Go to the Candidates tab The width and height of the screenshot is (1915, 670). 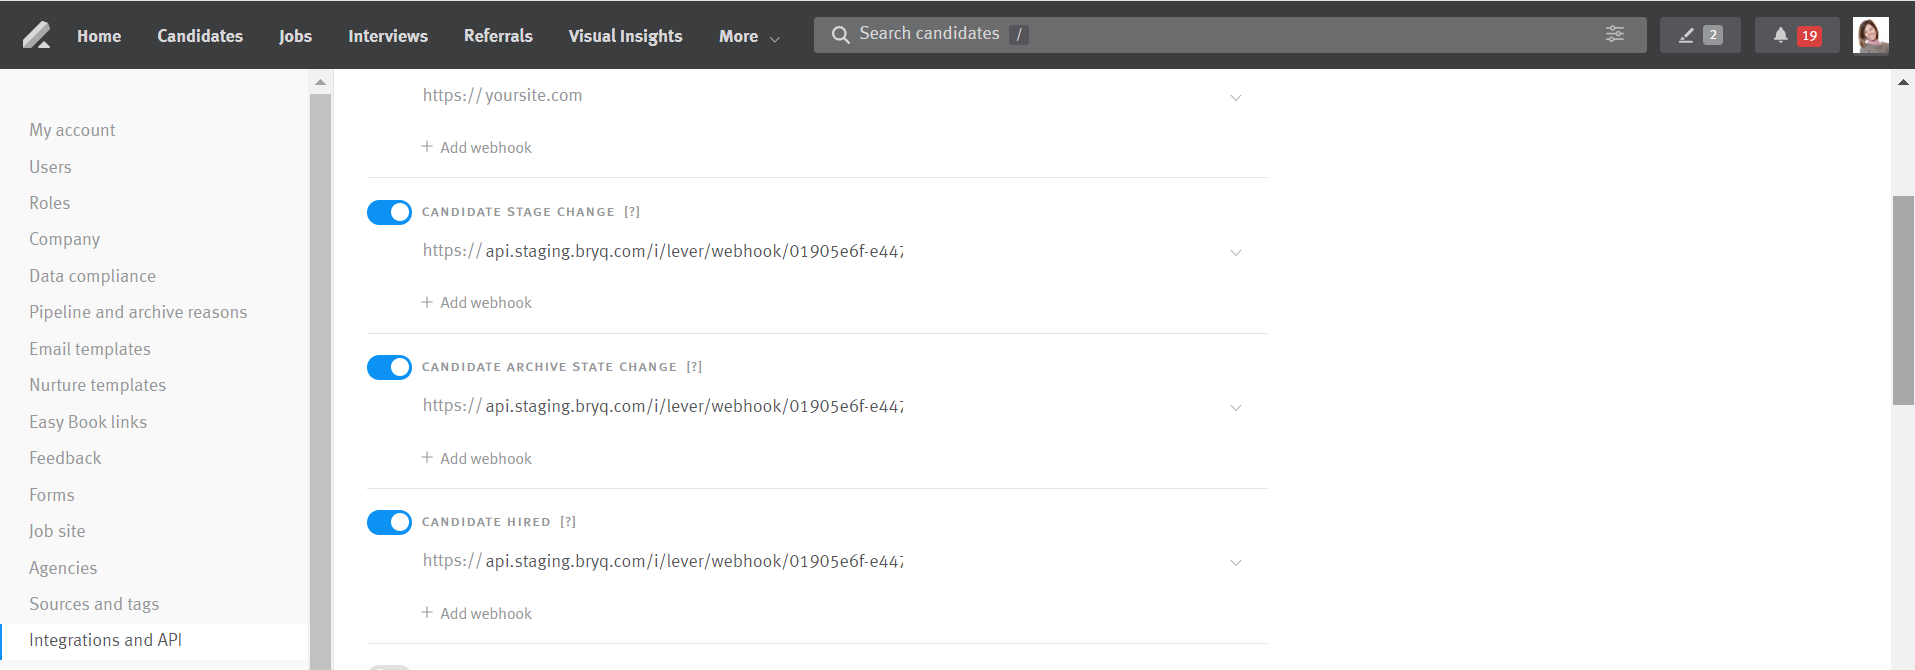[x=200, y=36]
